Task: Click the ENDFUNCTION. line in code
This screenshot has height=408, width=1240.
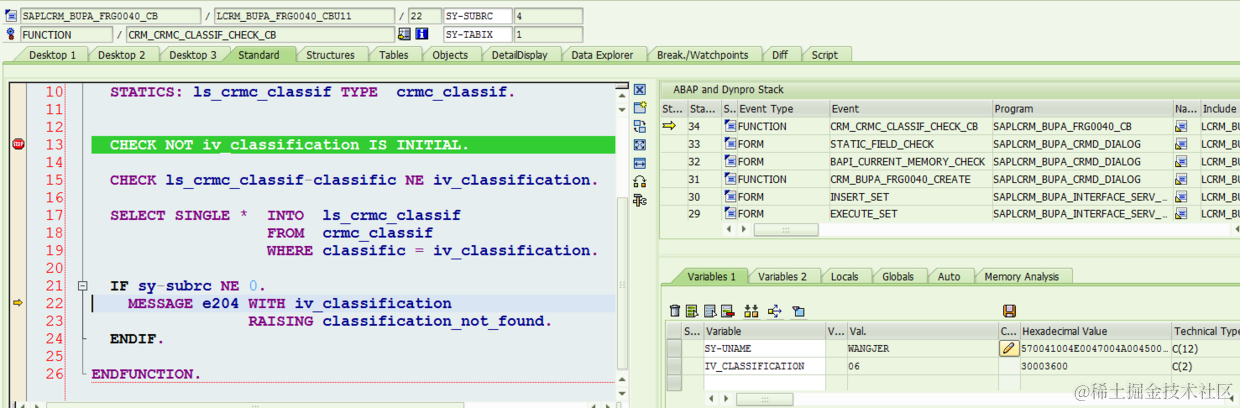Action: point(146,374)
